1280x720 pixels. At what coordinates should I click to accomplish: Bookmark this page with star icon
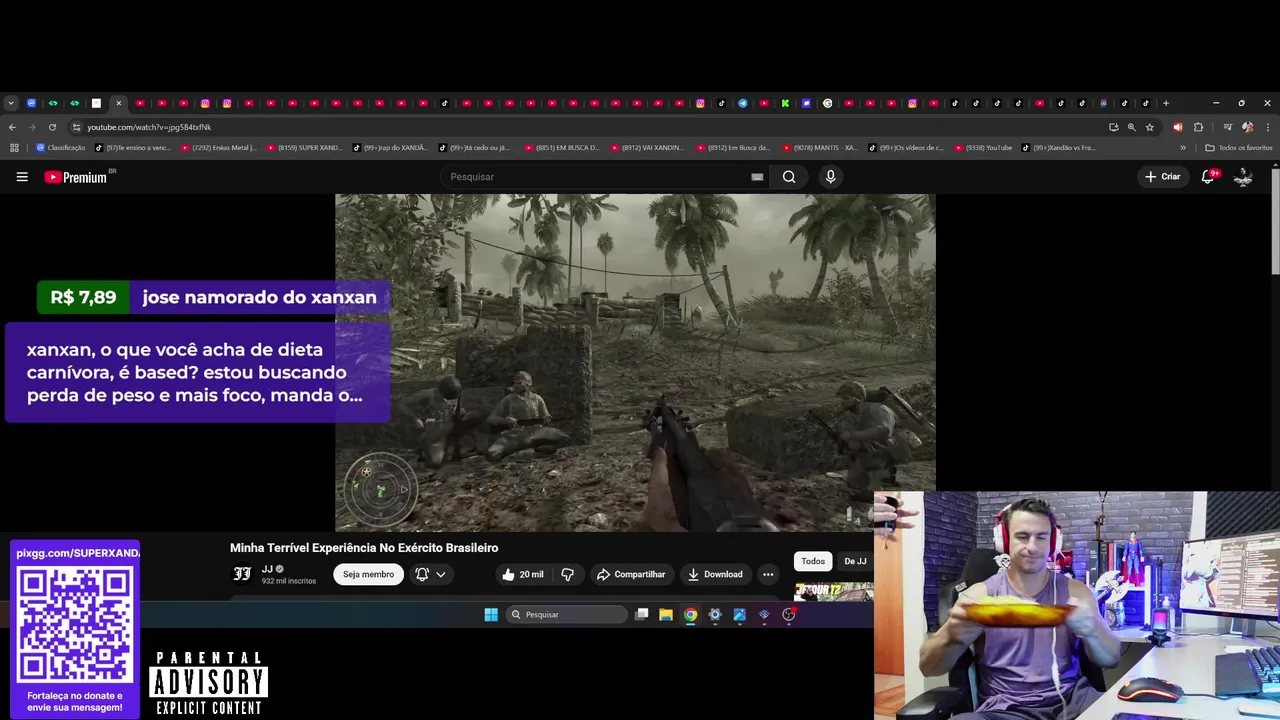click(x=1150, y=127)
